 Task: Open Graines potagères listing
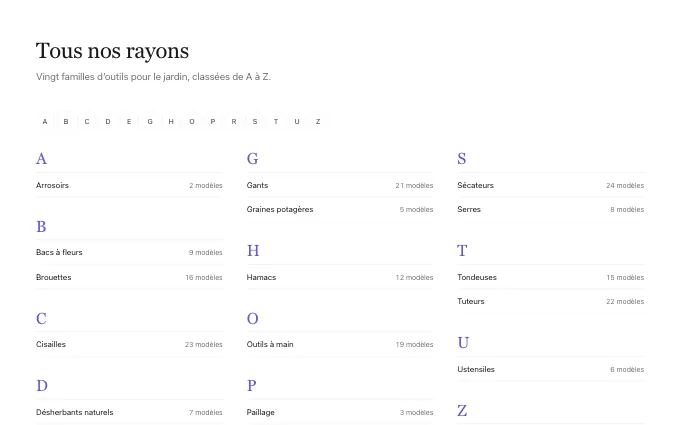click(x=340, y=209)
